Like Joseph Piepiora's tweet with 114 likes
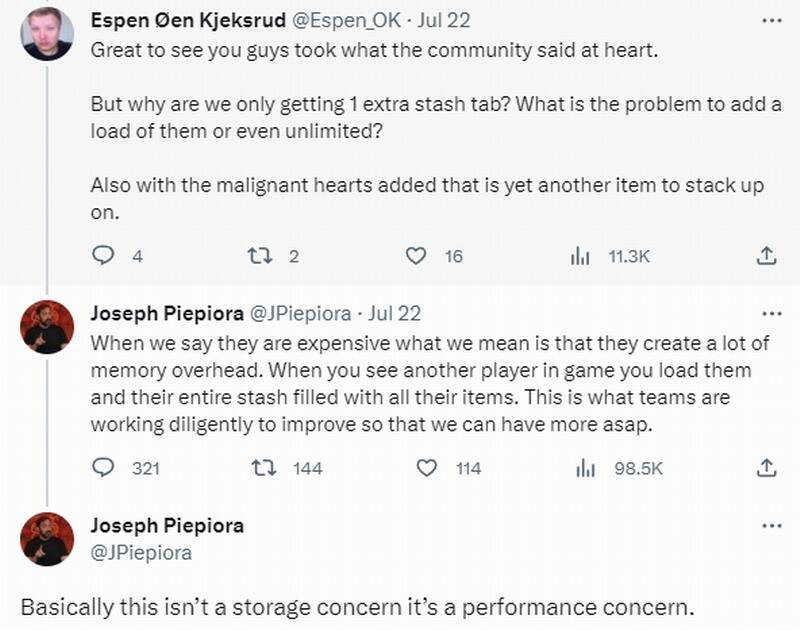 pos(427,468)
